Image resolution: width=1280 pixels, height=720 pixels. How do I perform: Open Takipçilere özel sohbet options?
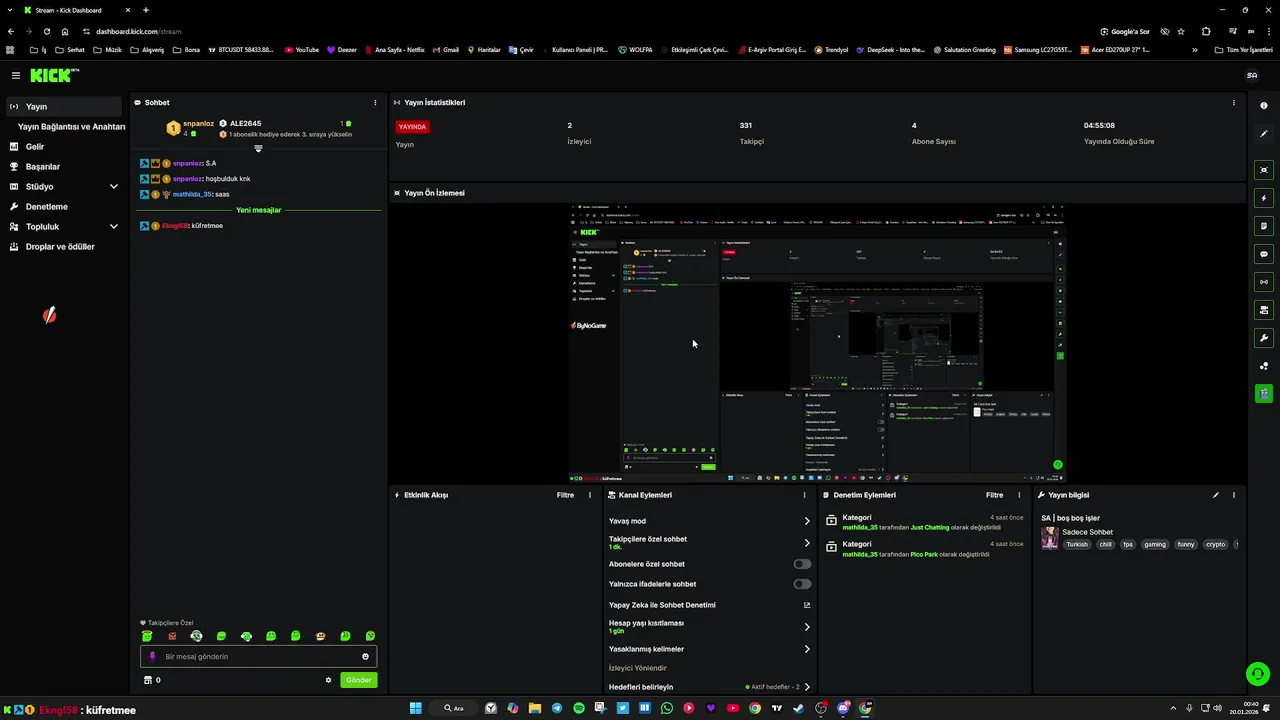[807, 543]
